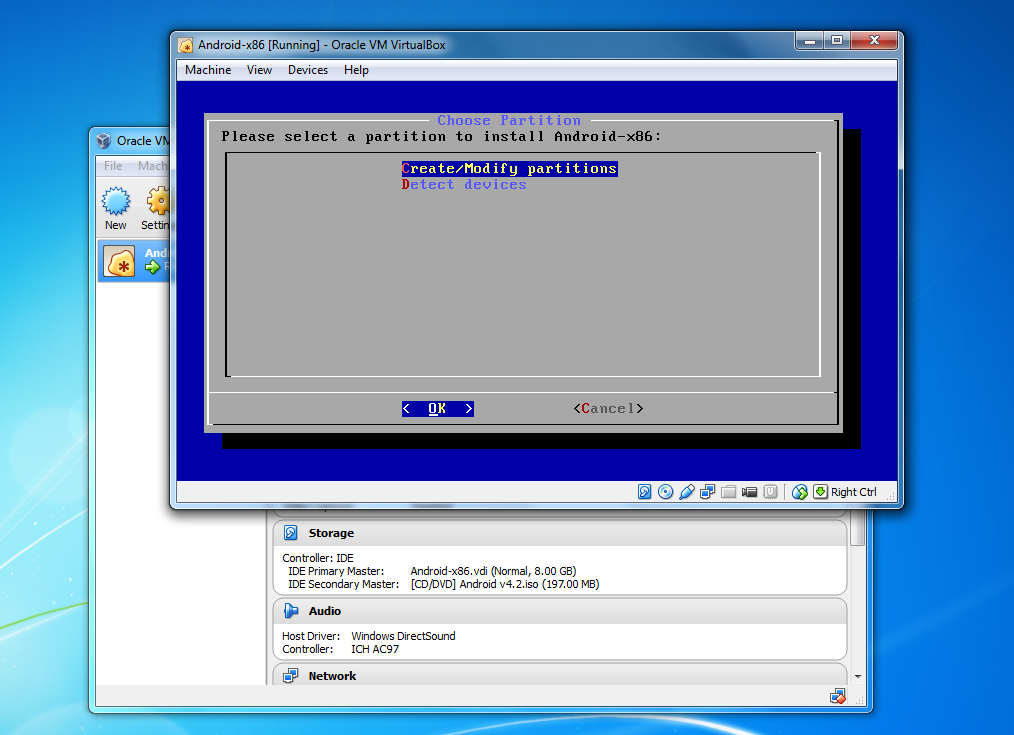Screen dimensions: 1014x735
Task: Click the VirtualBox icon in VM title bar
Action: tap(186, 45)
